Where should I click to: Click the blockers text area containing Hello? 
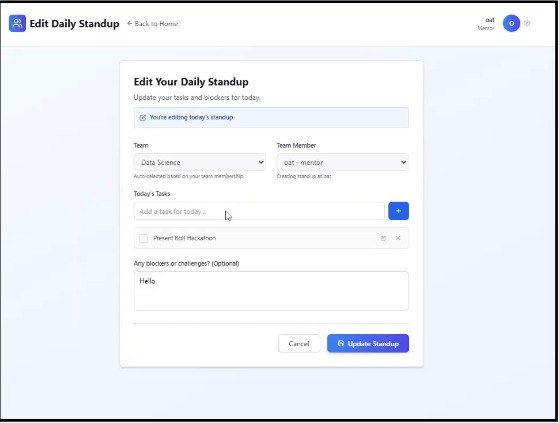click(271, 291)
